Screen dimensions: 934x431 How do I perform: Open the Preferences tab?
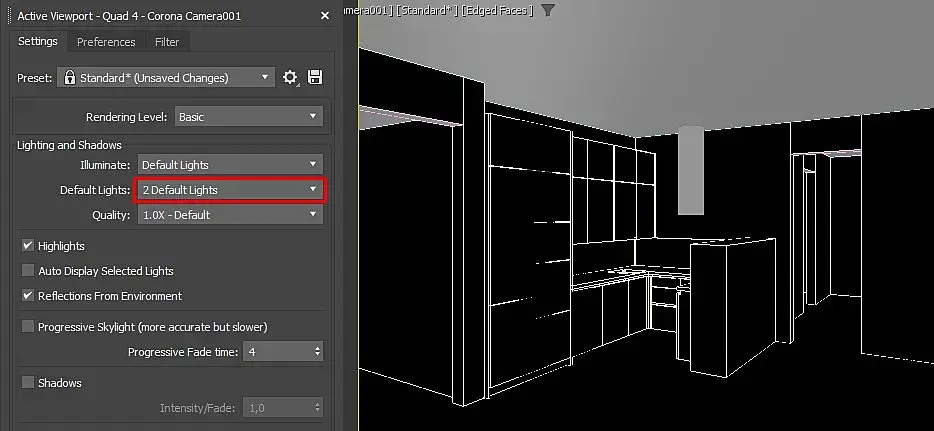click(106, 42)
